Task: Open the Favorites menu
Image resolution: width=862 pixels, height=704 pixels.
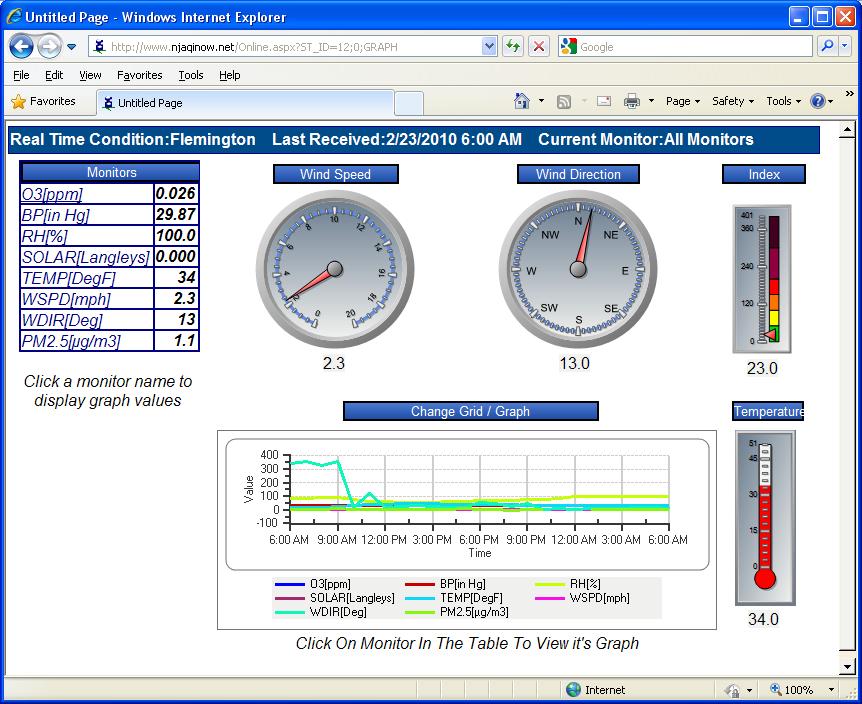Action: tap(139, 74)
